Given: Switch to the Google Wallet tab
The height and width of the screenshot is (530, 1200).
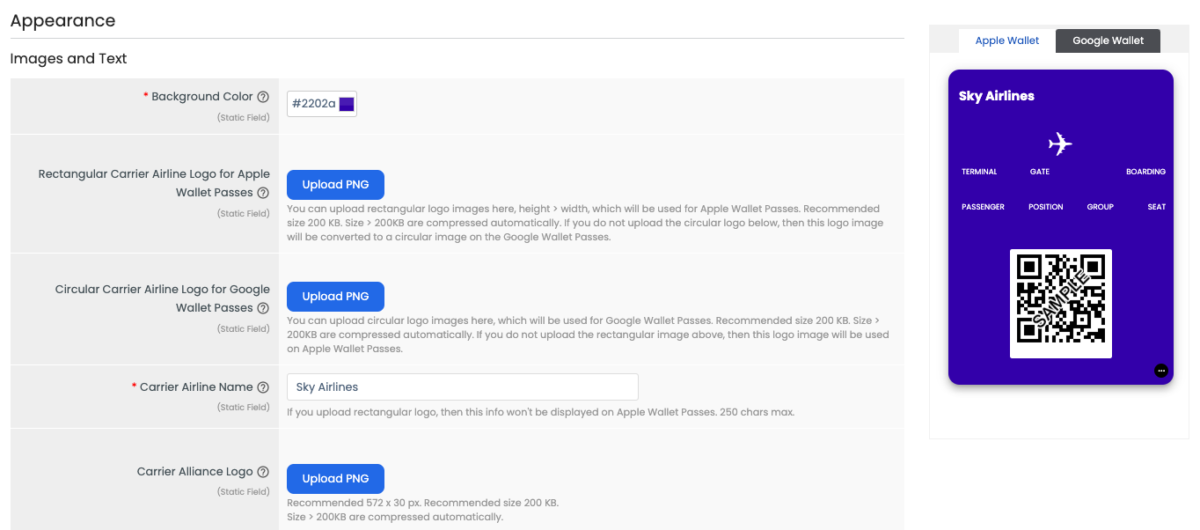Looking at the screenshot, I should tap(1108, 41).
